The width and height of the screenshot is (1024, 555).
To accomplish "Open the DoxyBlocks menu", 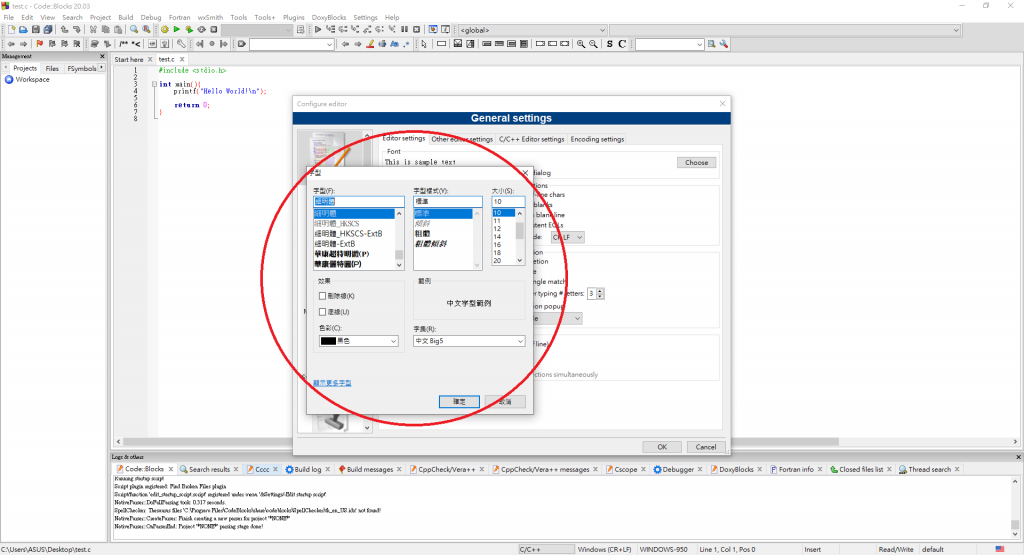I will [328, 18].
